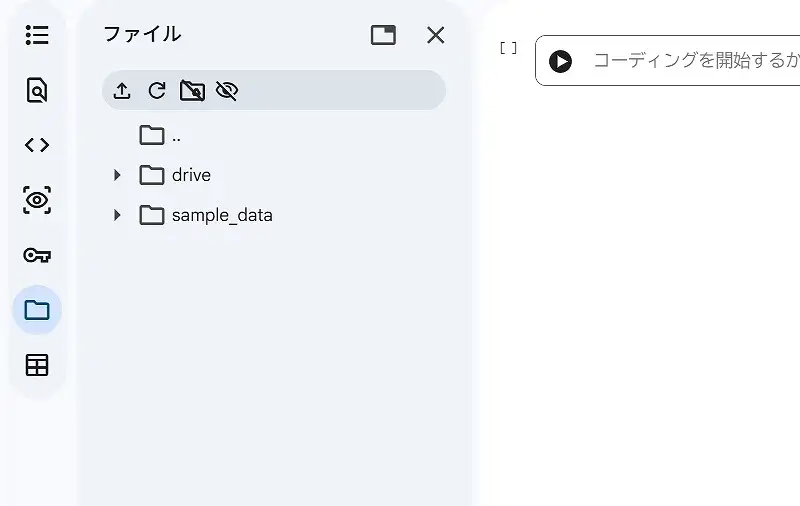The width and height of the screenshot is (800, 506).
Task: Mount Google Drive from the toolbar
Action: (192, 91)
